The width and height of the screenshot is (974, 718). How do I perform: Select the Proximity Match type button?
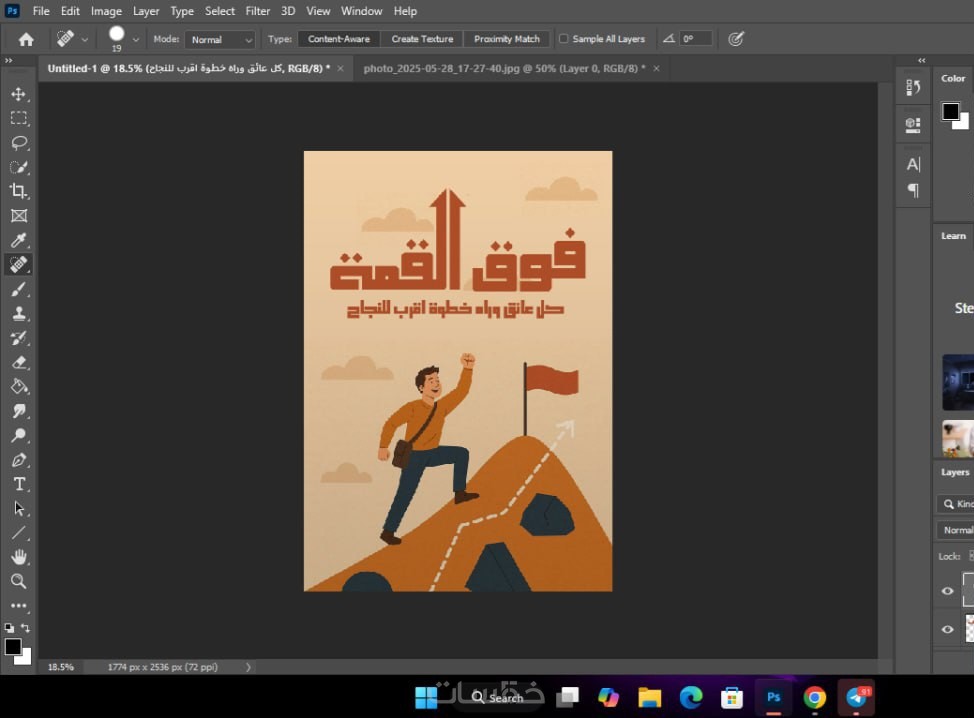[x=507, y=39]
